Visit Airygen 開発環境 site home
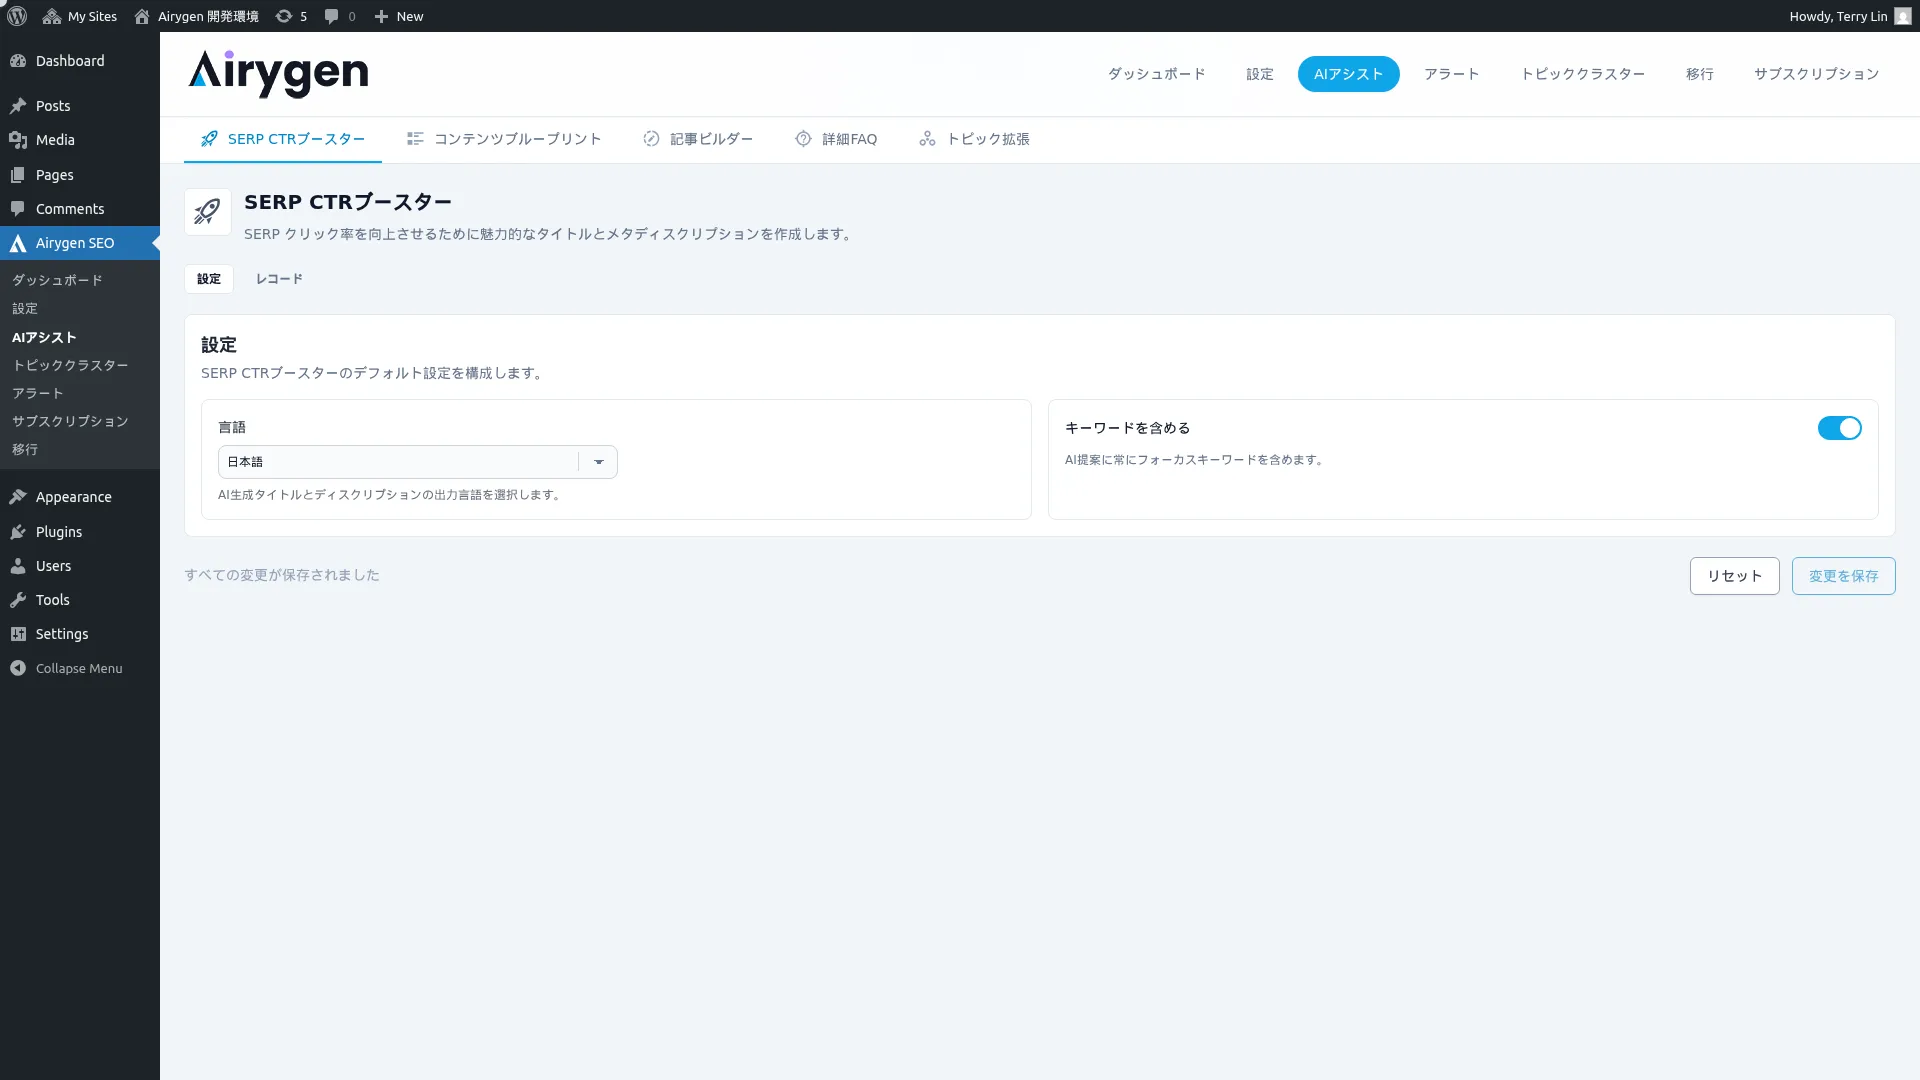The width and height of the screenshot is (1920, 1080). [196, 16]
